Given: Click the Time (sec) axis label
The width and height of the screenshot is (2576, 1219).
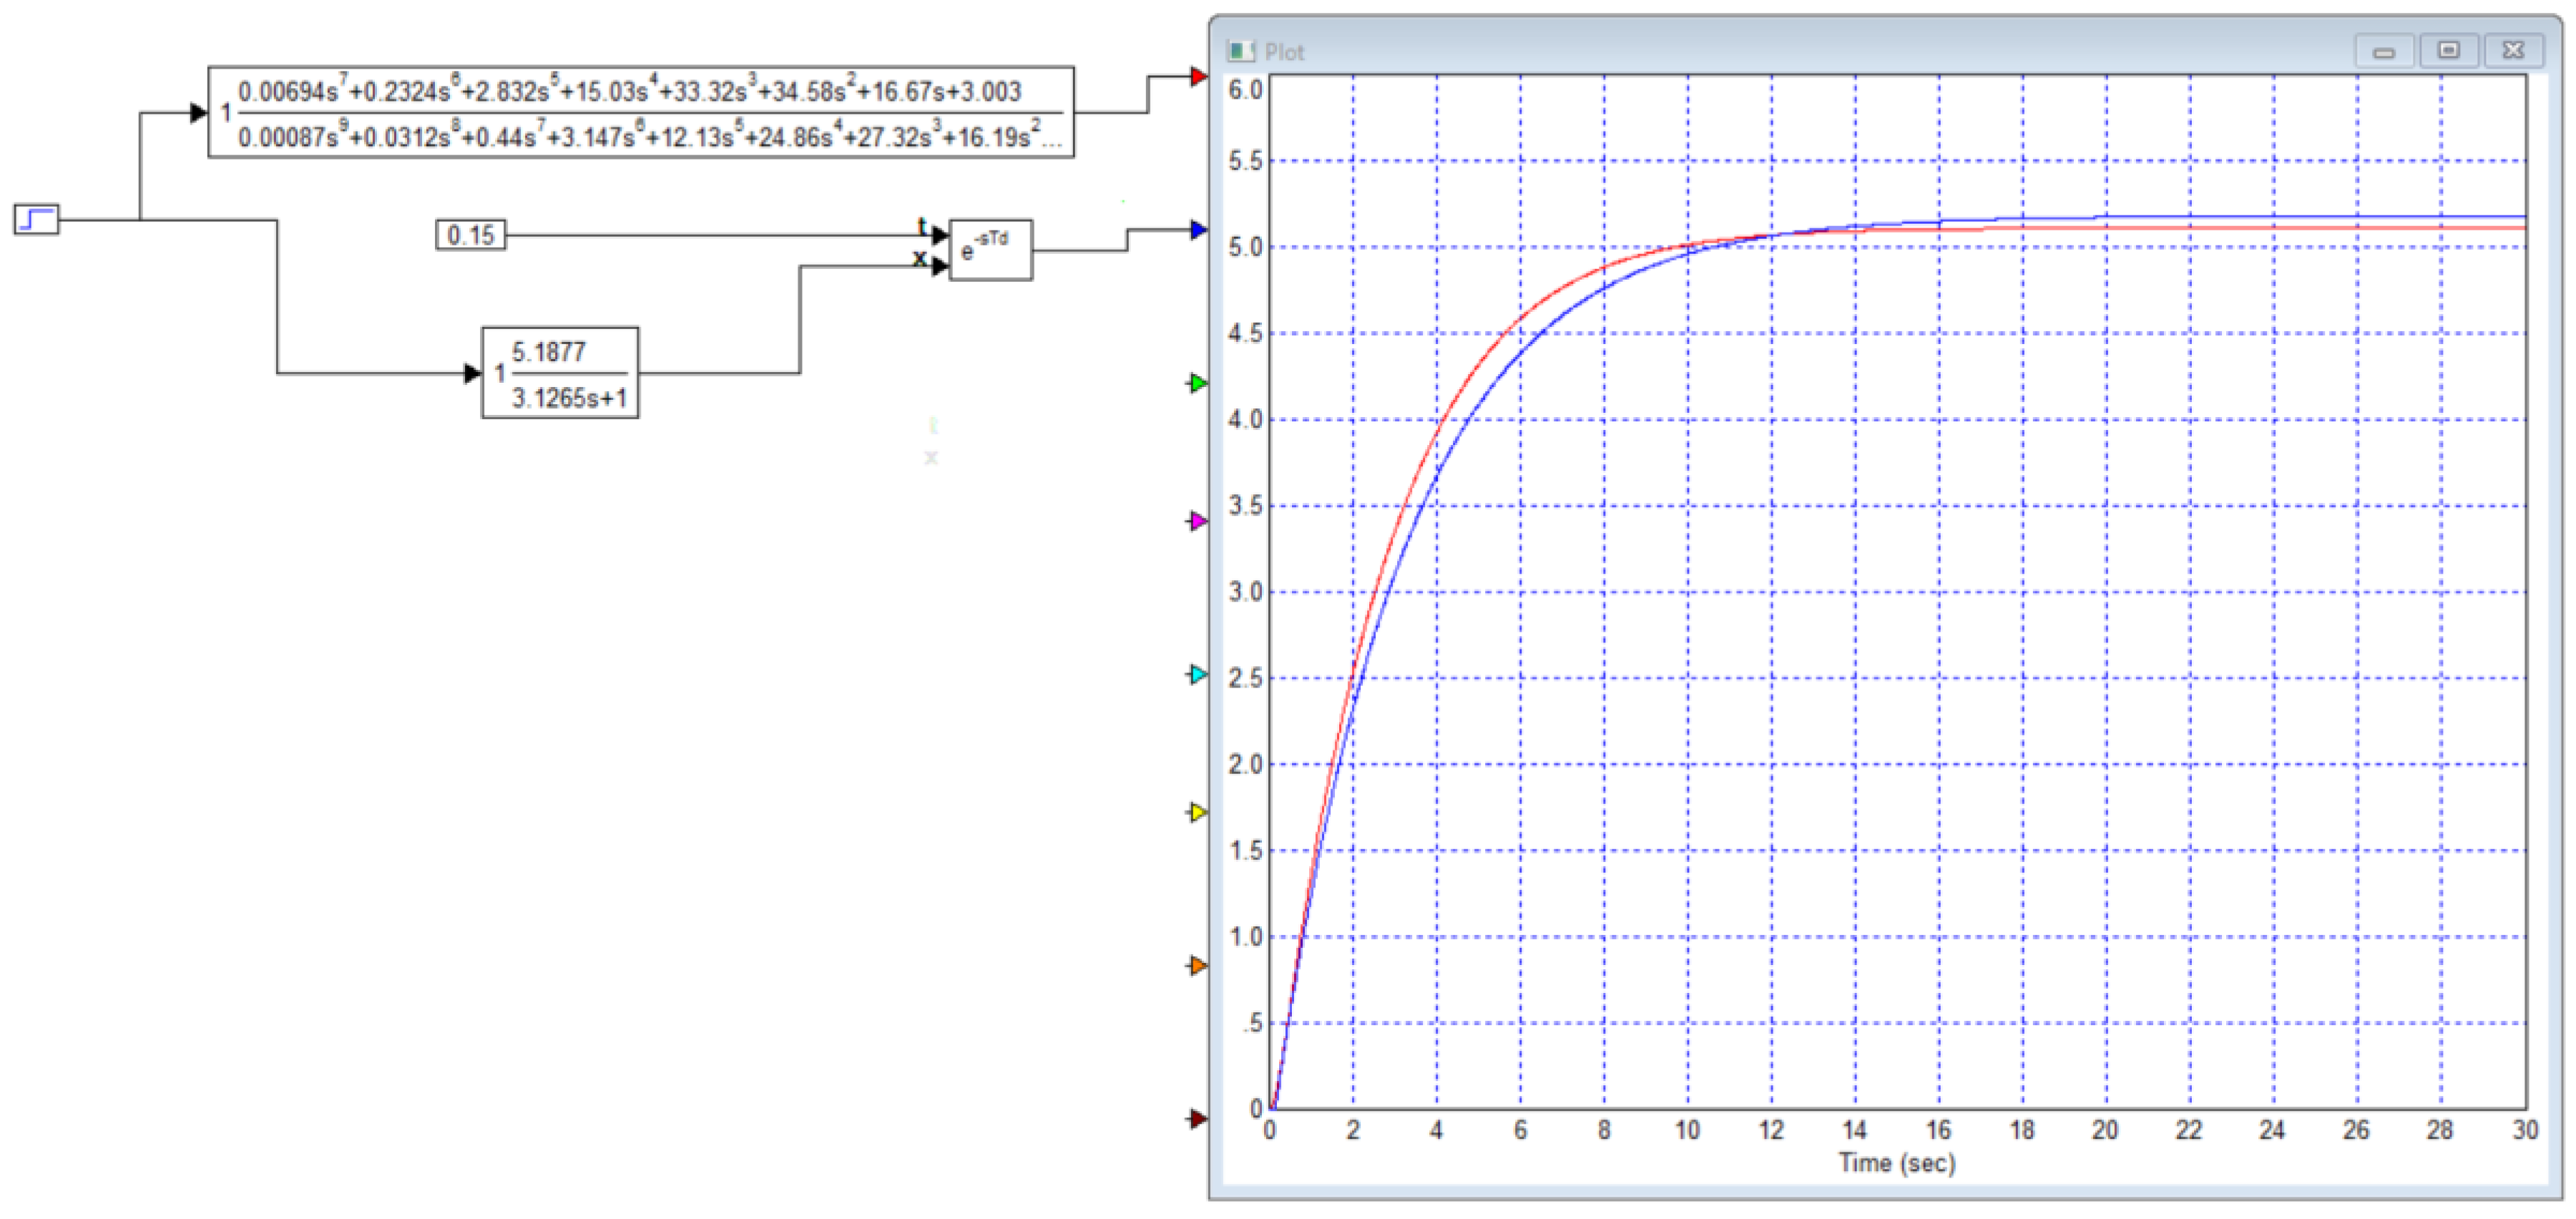Looking at the screenshot, I should point(1896,1163).
